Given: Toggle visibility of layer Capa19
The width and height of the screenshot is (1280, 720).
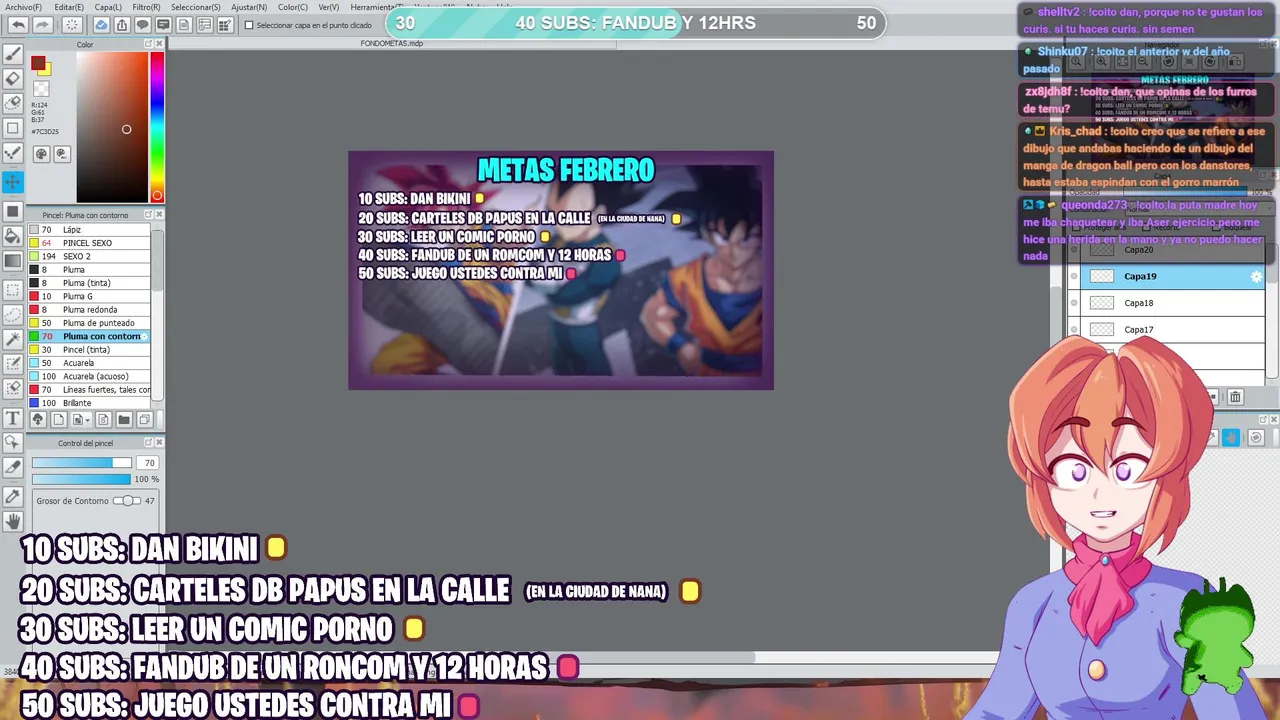Looking at the screenshot, I should [1074, 276].
